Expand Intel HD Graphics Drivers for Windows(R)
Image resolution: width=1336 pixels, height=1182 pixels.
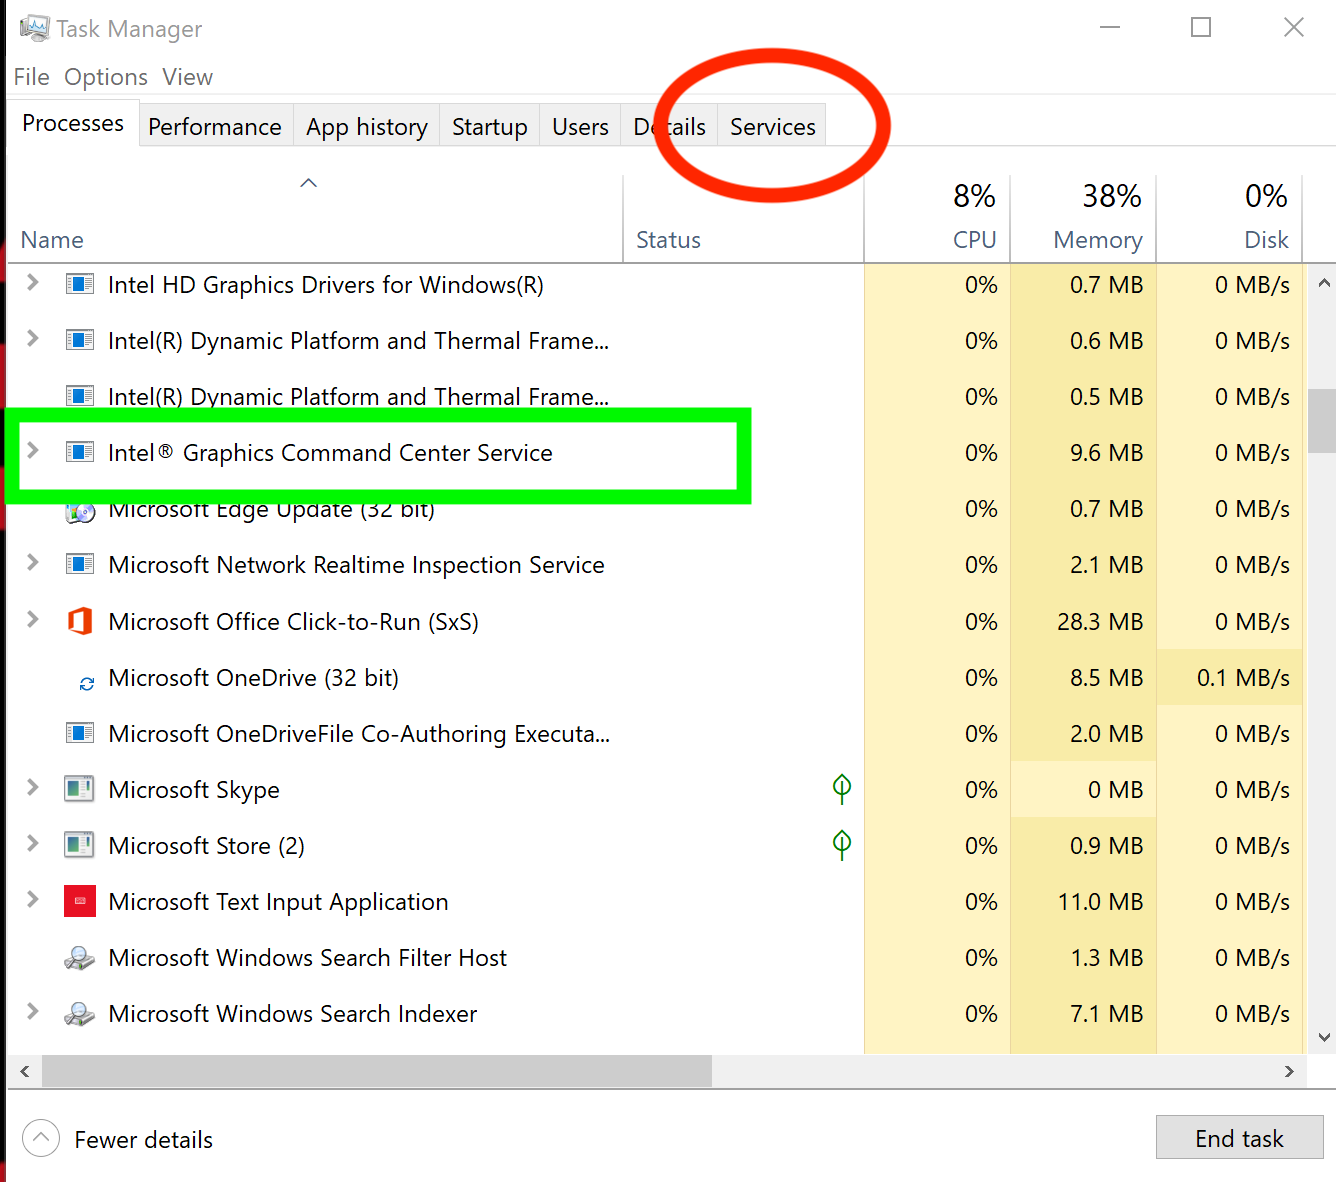[33, 283]
